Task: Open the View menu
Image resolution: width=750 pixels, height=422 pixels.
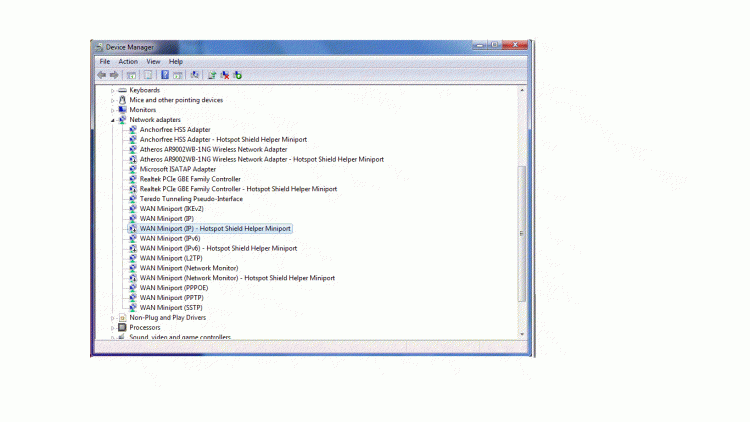Action: click(153, 62)
